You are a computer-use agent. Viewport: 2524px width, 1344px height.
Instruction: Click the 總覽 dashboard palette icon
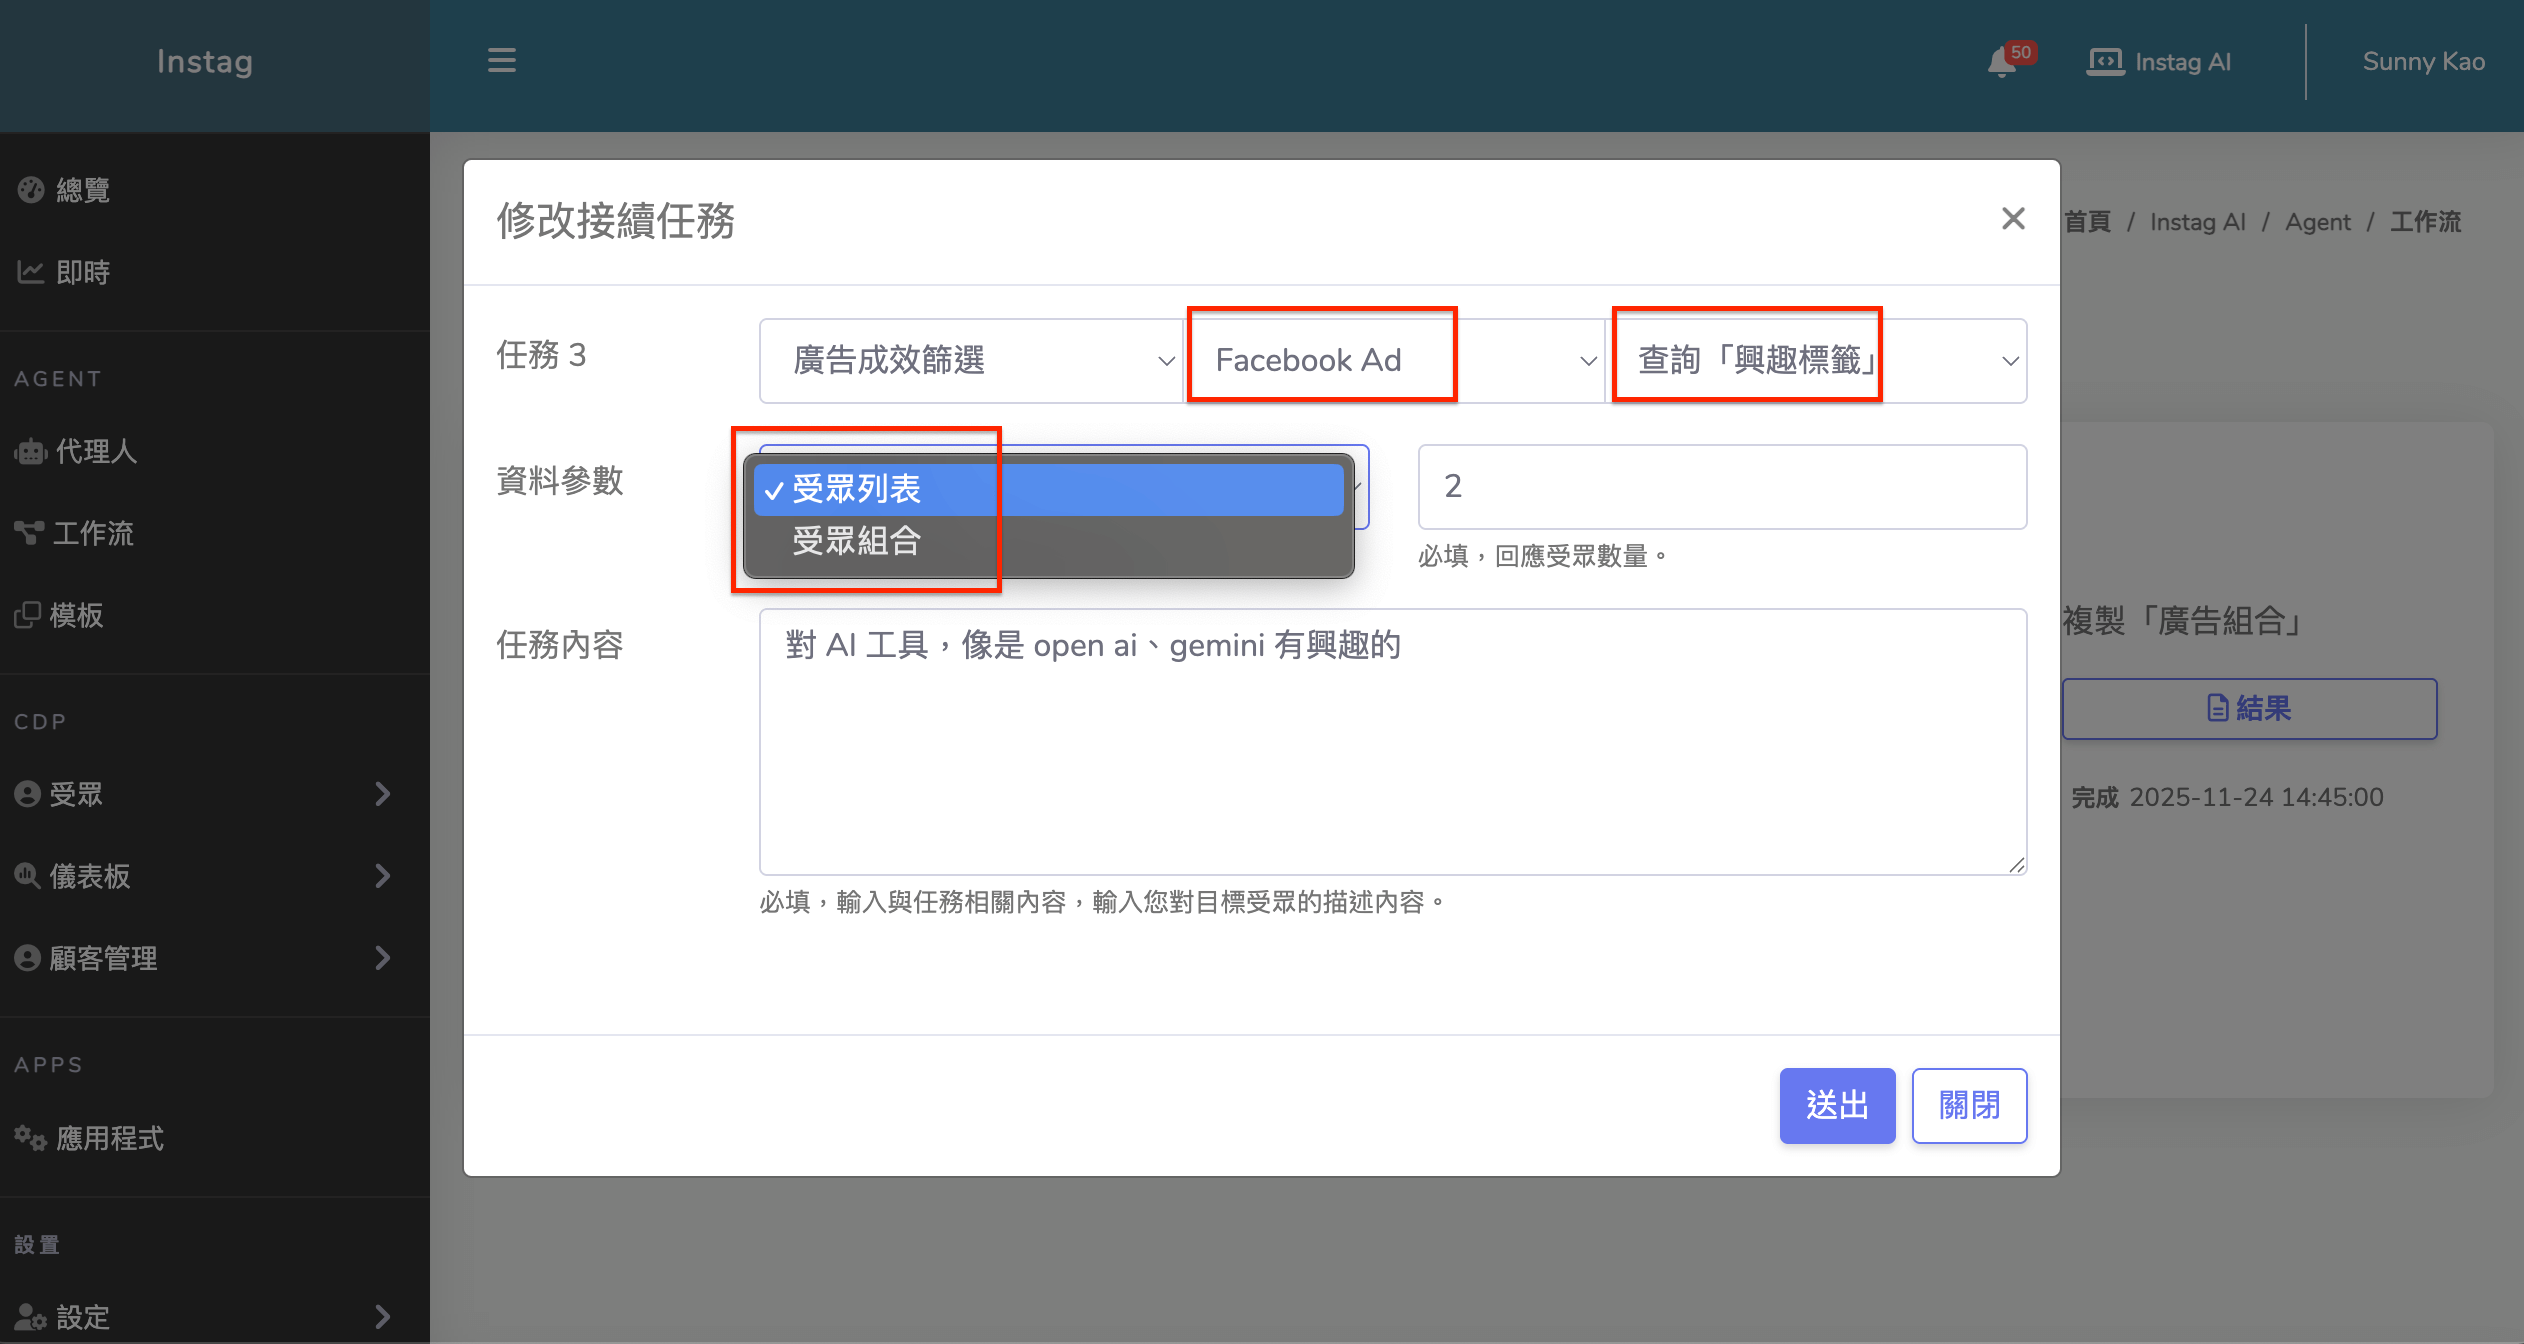point(31,189)
